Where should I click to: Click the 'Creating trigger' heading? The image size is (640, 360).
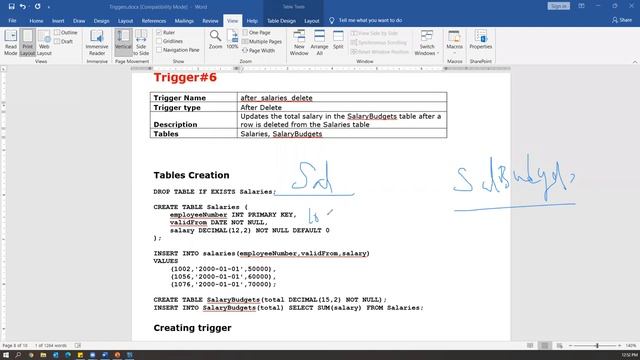[x=192, y=328]
